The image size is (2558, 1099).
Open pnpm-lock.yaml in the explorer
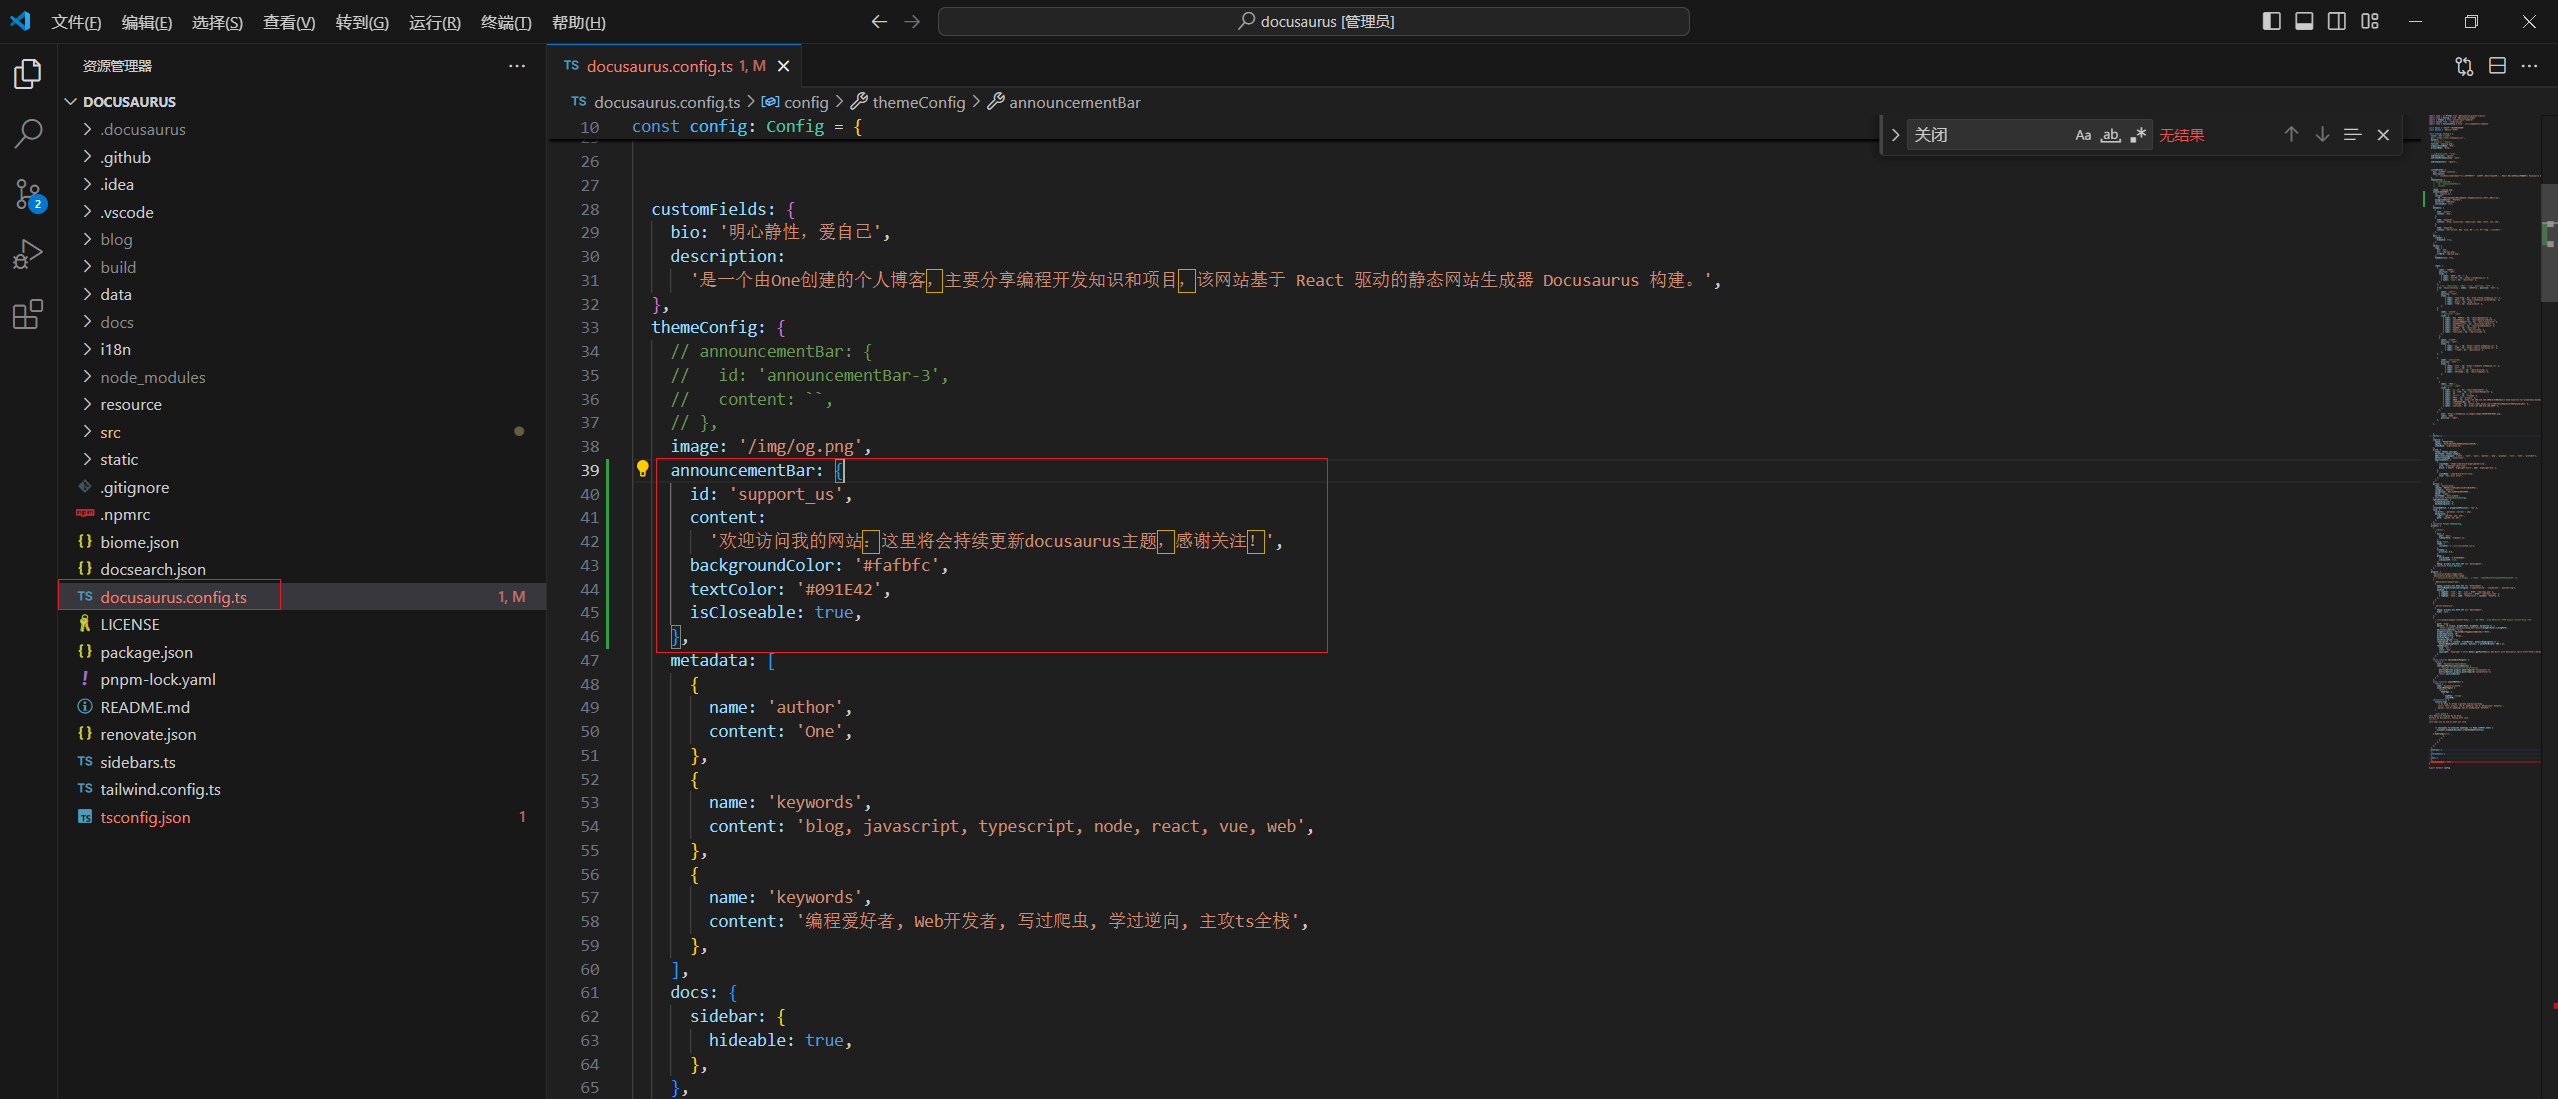(302, 679)
